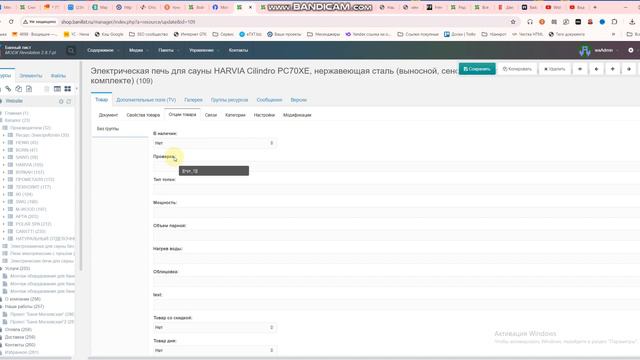The height and width of the screenshot is (360, 640).
Task: Click the table view icon in tree toolbar
Action: pyautogui.click(x=57, y=89)
